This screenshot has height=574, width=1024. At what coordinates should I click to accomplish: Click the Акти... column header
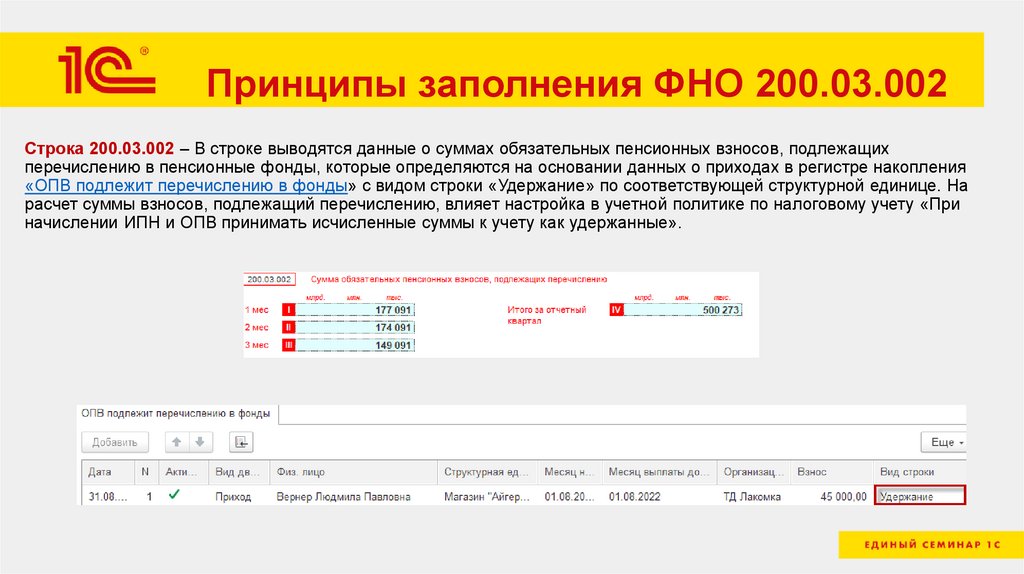click(183, 471)
